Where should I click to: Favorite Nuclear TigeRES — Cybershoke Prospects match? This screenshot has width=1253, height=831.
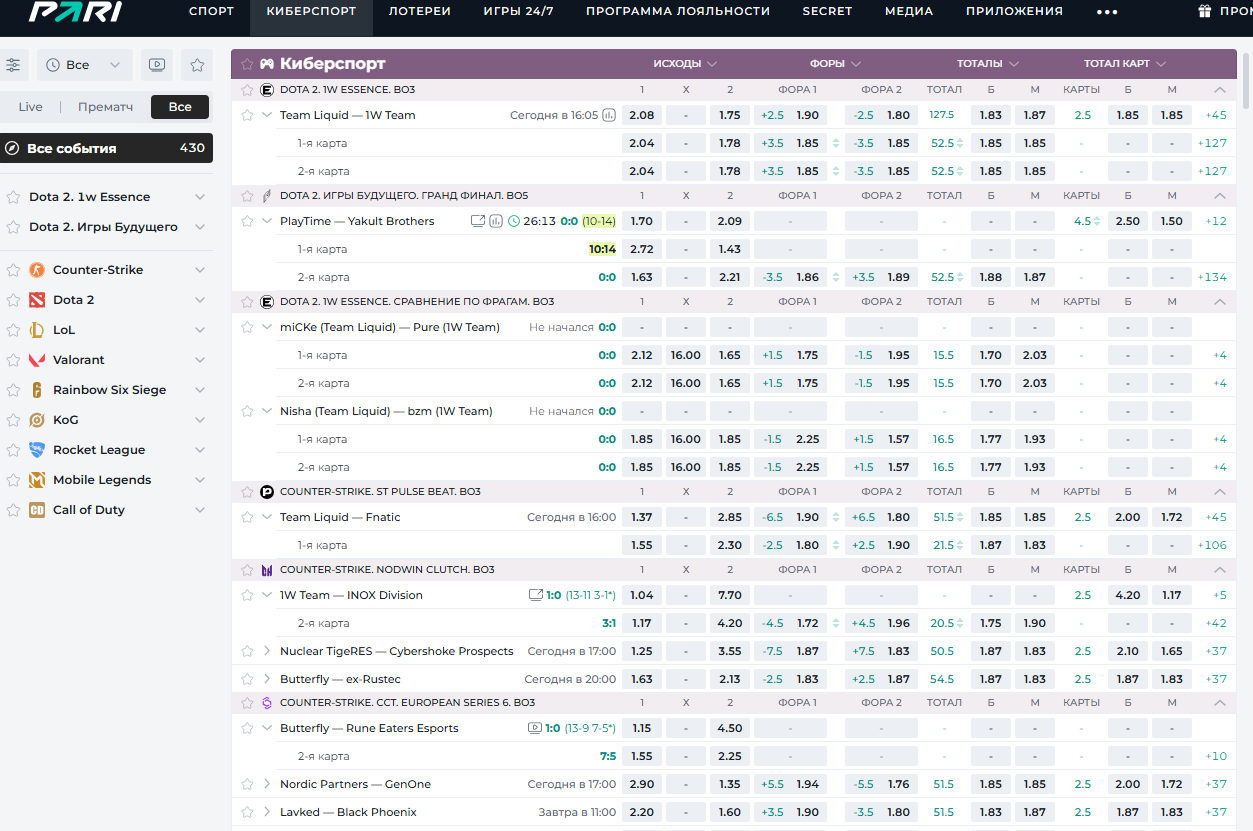247,651
